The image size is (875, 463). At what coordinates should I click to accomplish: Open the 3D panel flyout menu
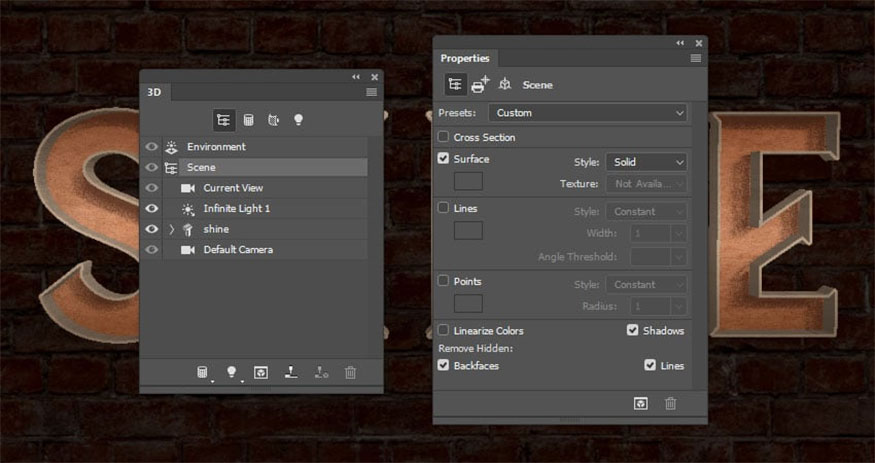click(x=371, y=92)
